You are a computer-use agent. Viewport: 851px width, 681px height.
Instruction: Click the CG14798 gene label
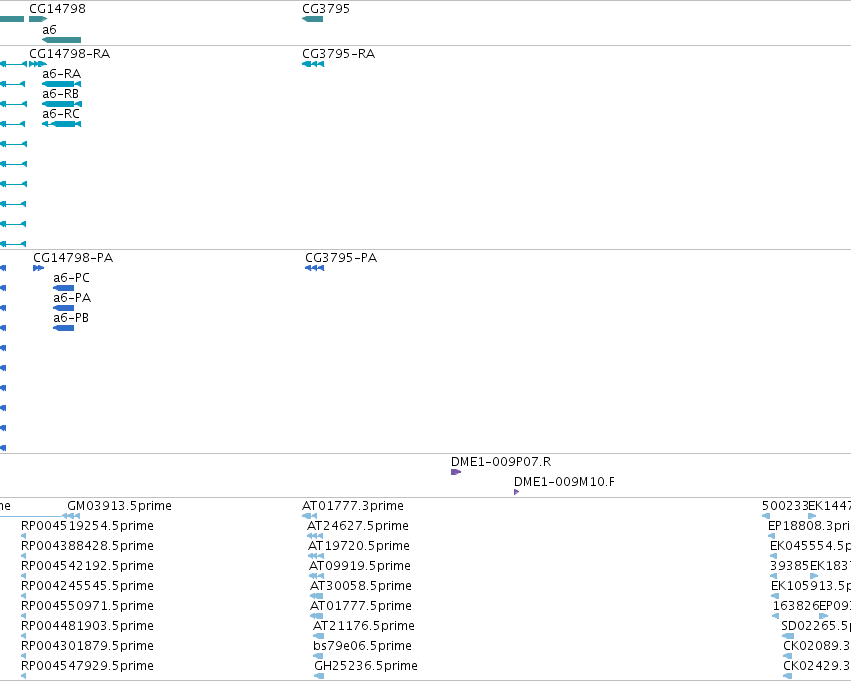pyautogui.click(x=57, y=9)
